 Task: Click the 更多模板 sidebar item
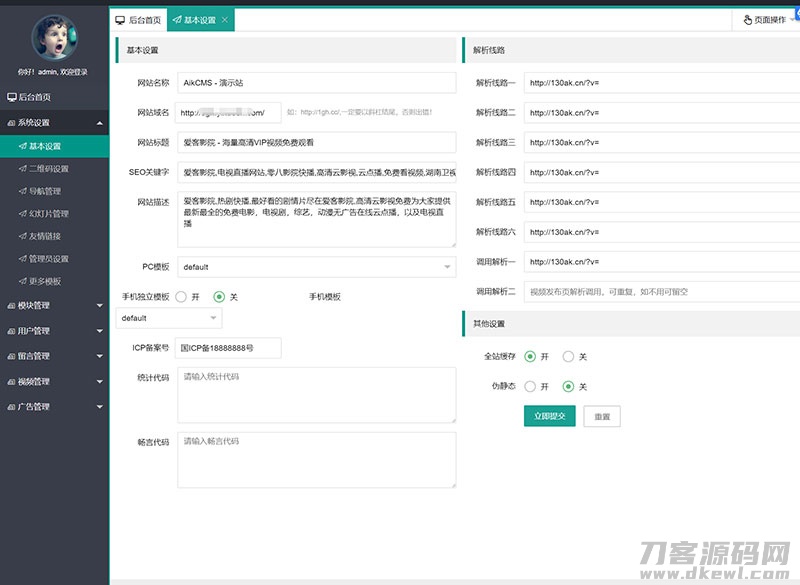tap(46, 281)
